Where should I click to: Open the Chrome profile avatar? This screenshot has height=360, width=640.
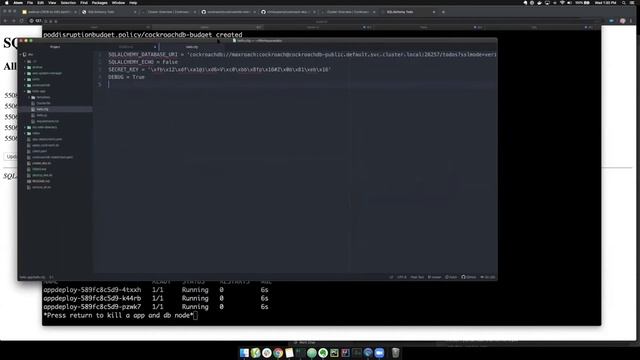tap(622, 21)
